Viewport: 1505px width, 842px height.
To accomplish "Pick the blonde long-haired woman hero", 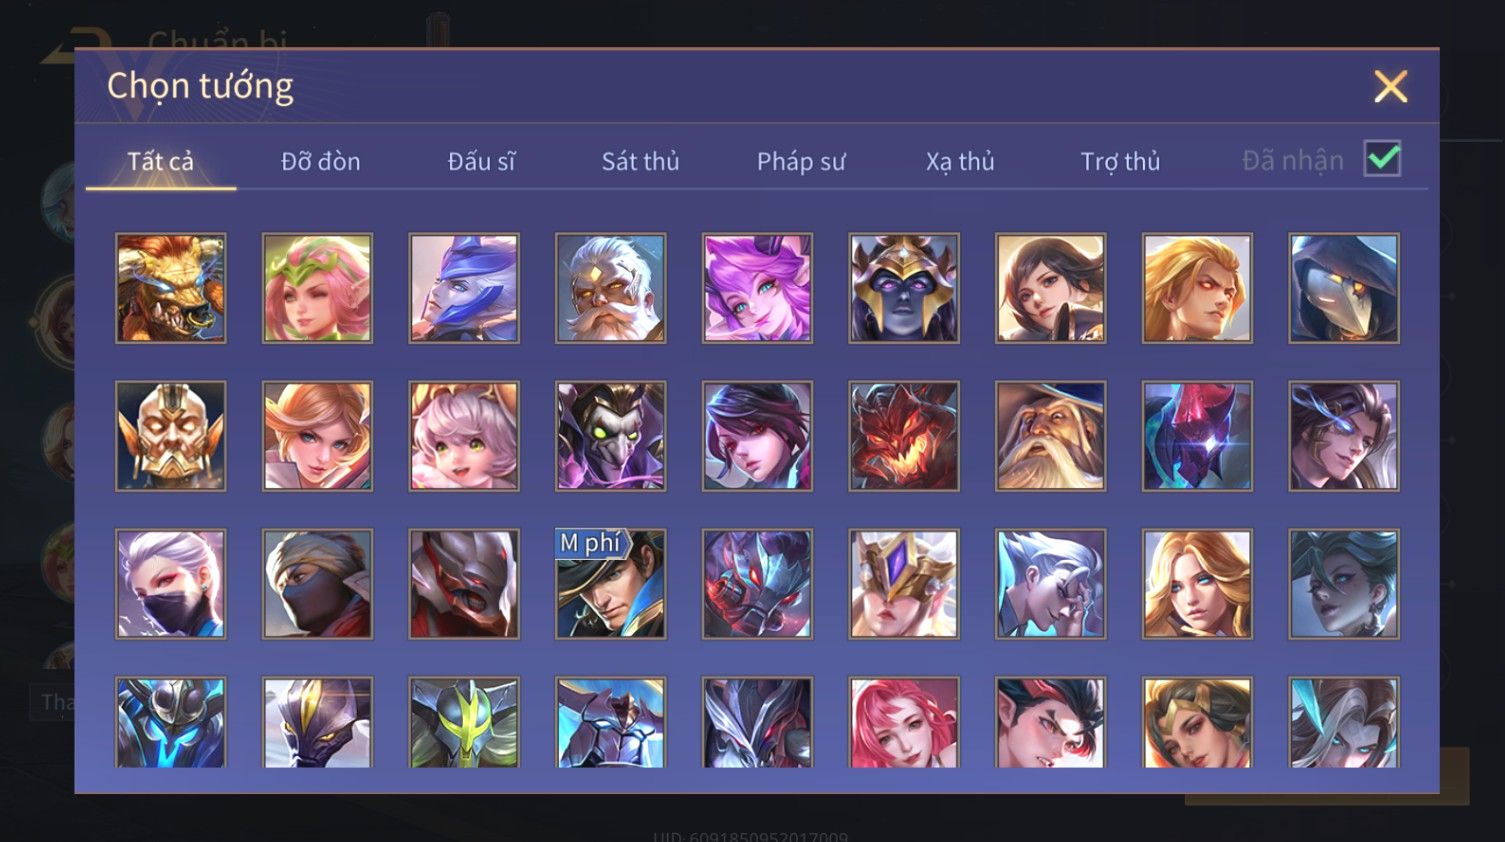I will pyautogui.click(x=1197, y=584).
